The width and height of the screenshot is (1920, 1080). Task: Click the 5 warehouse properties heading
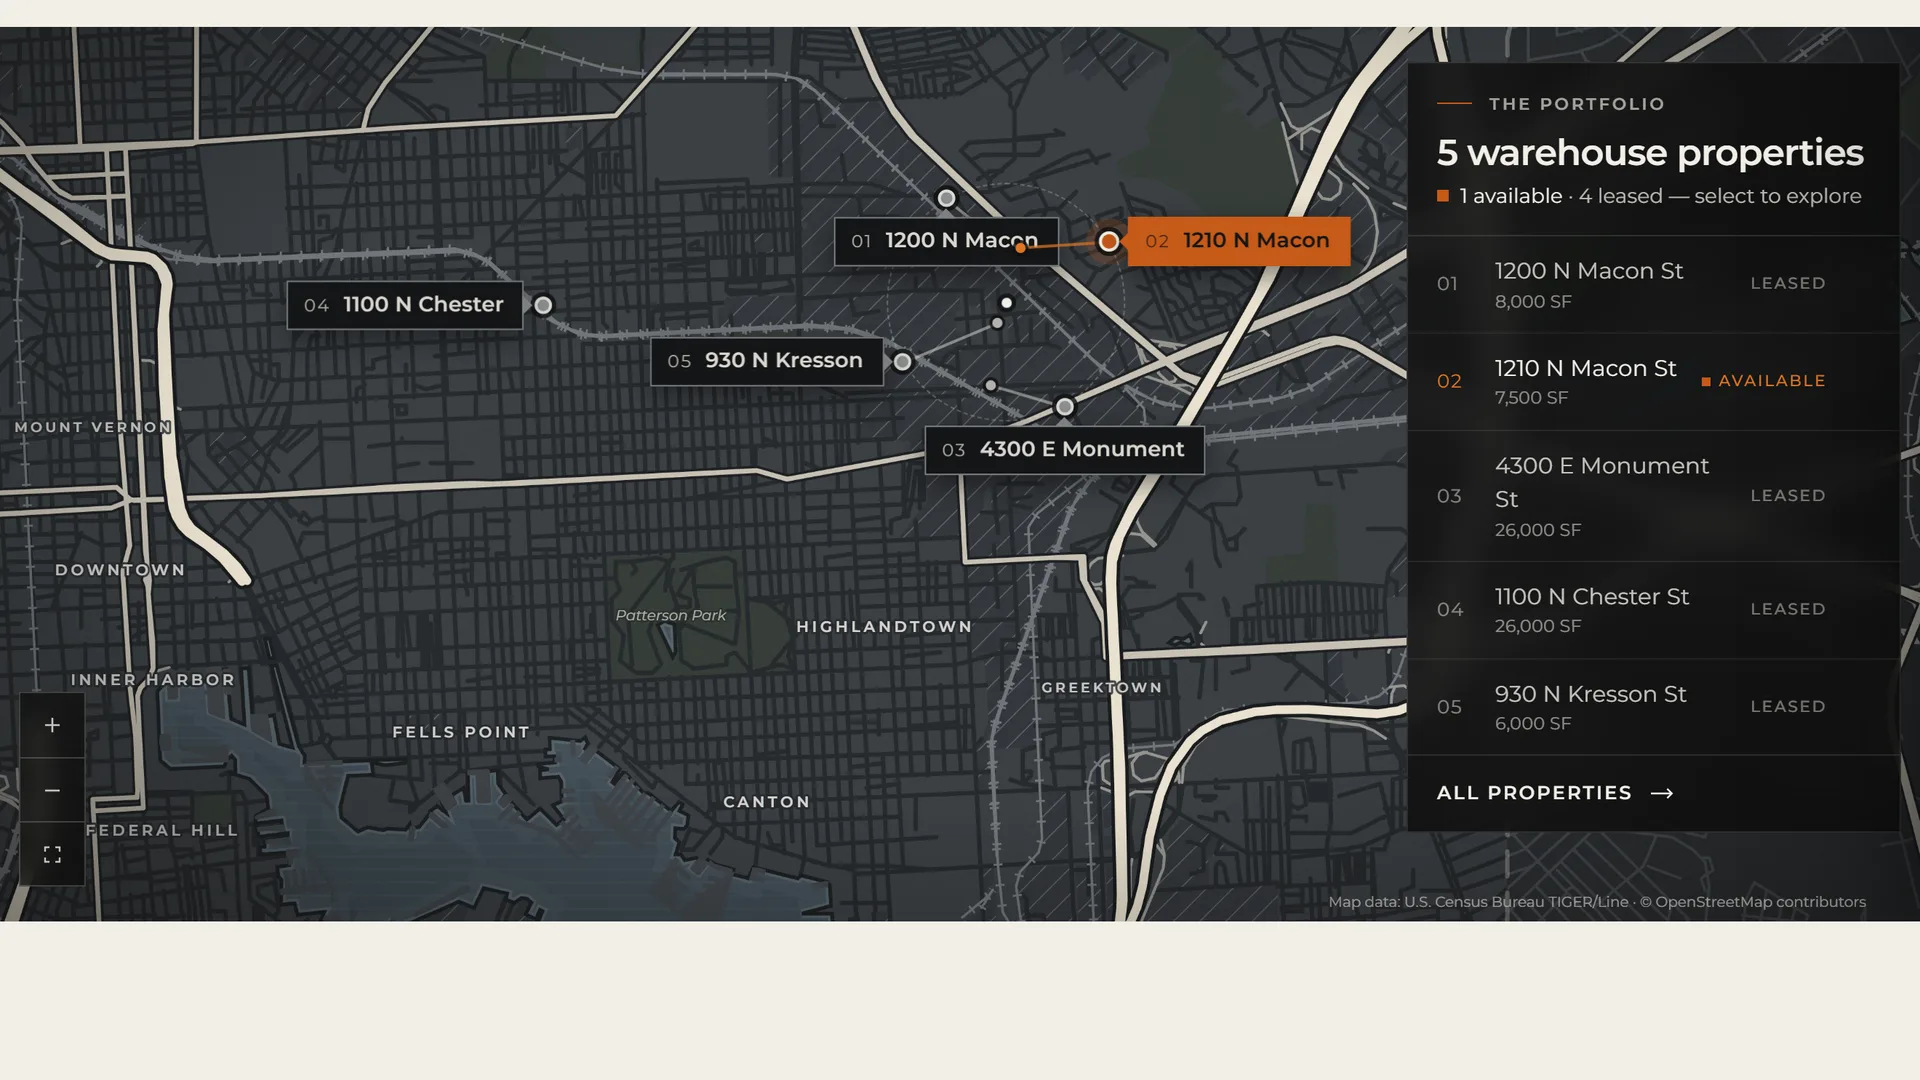pyautogui.click(x=1650, y=153)
